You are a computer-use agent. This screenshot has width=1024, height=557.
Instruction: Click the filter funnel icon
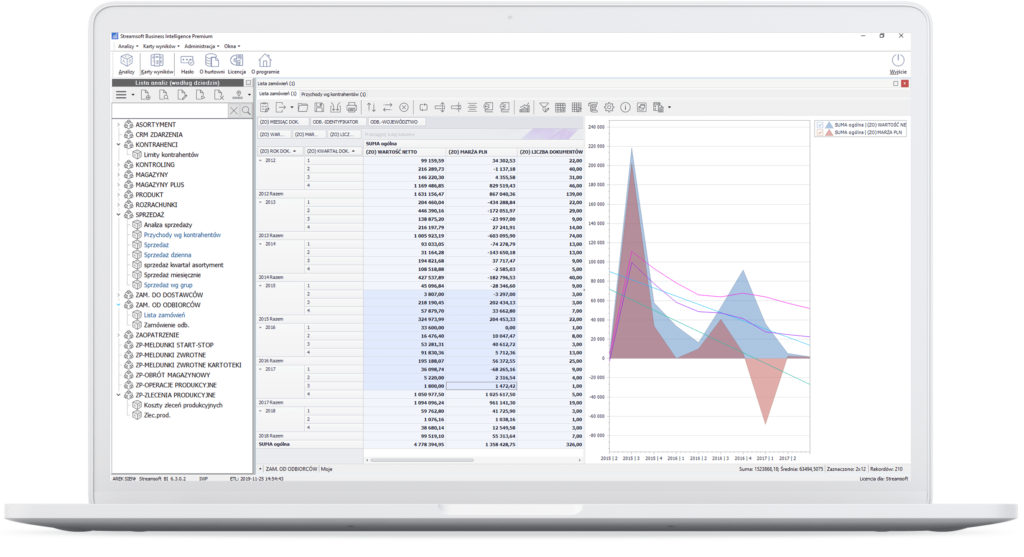point(544,107)
